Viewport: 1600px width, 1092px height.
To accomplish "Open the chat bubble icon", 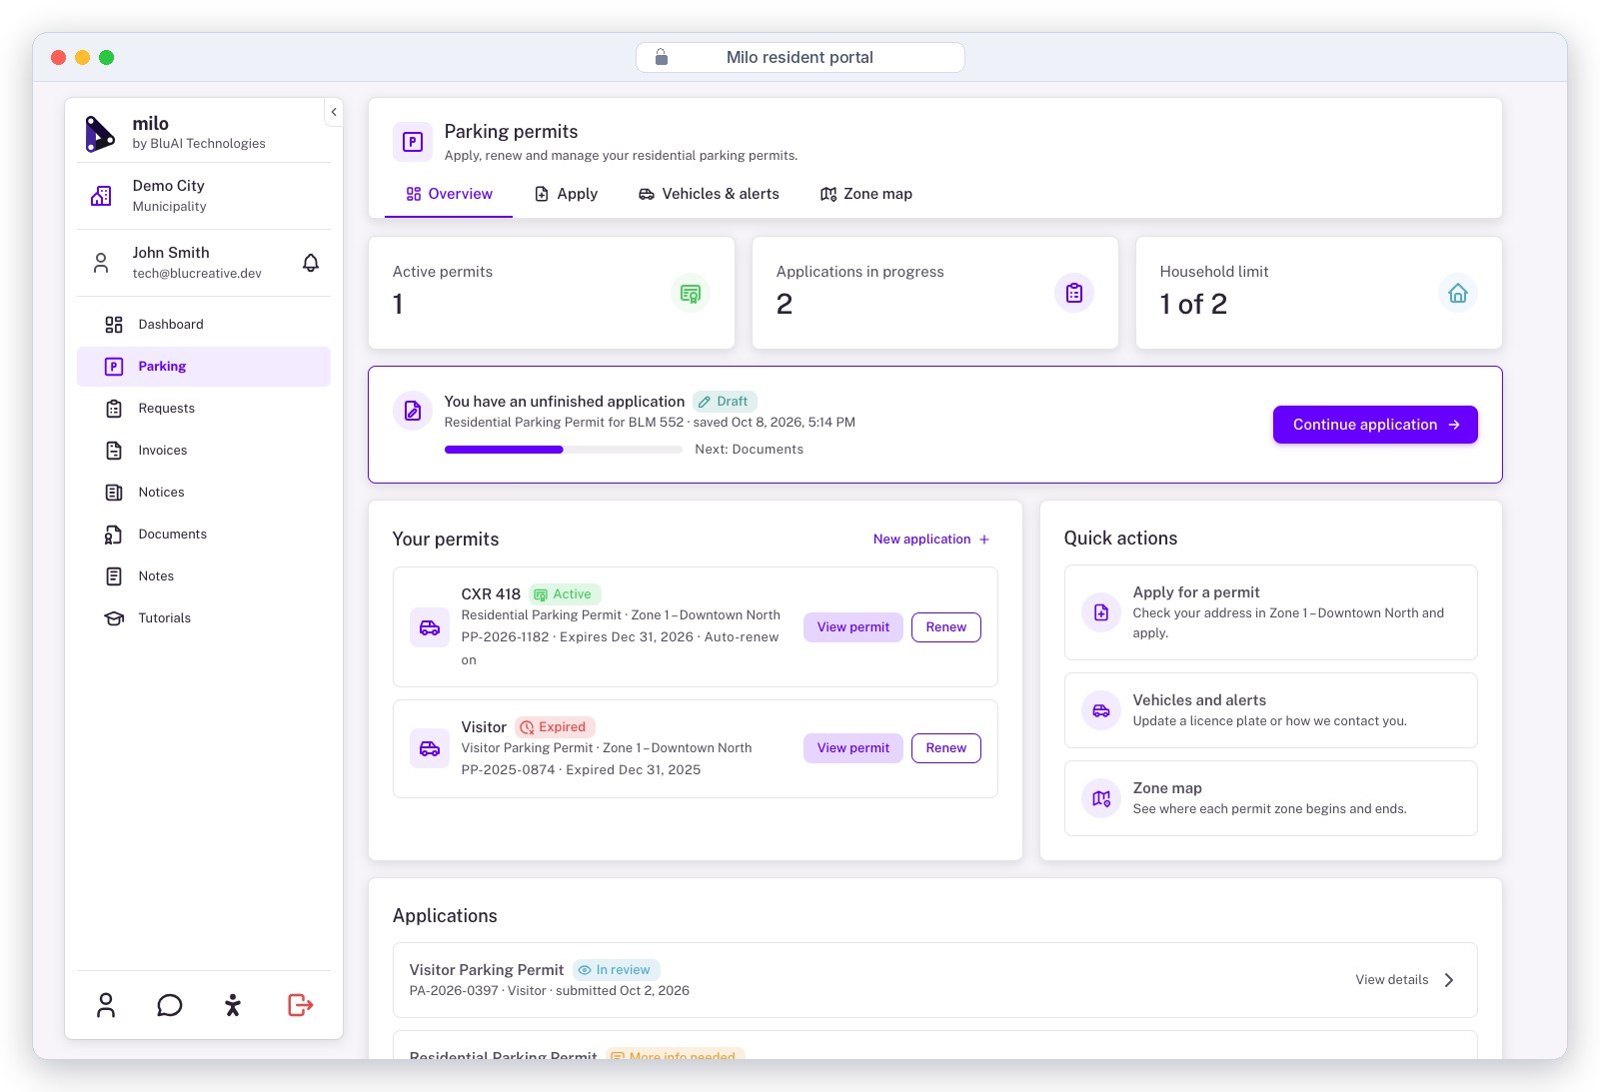I will [170, 1005].
